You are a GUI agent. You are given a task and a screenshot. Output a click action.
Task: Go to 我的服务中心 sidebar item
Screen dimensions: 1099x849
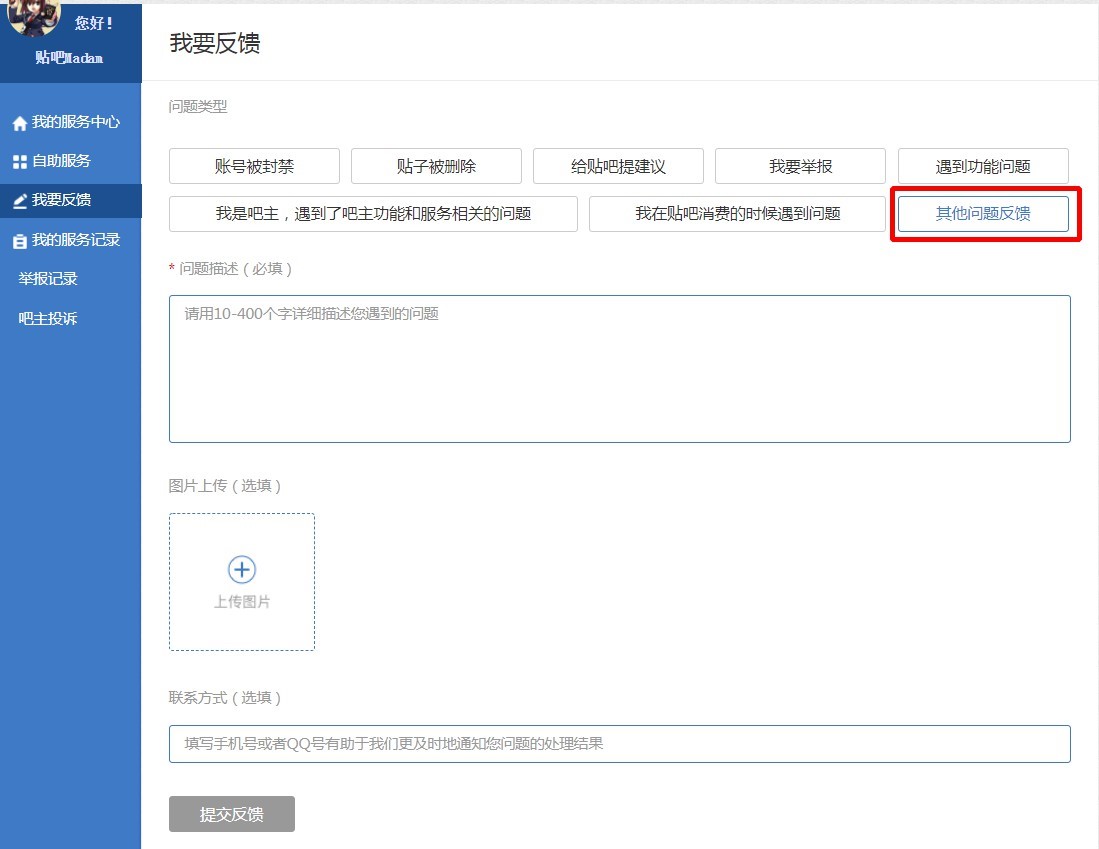coord(75,122)
